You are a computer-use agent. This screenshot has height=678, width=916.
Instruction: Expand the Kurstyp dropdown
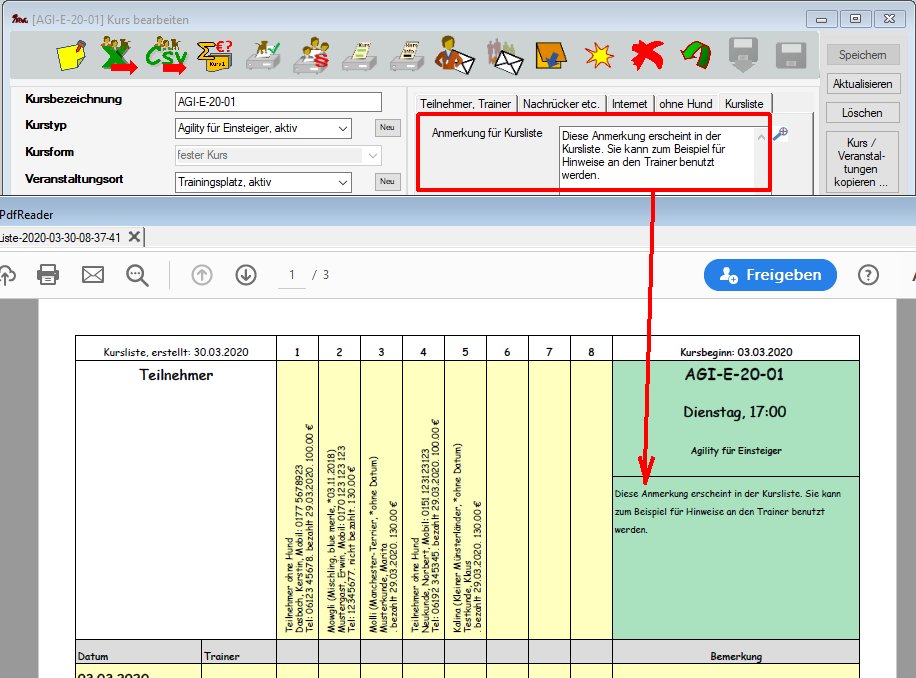(x=343, y=128)
